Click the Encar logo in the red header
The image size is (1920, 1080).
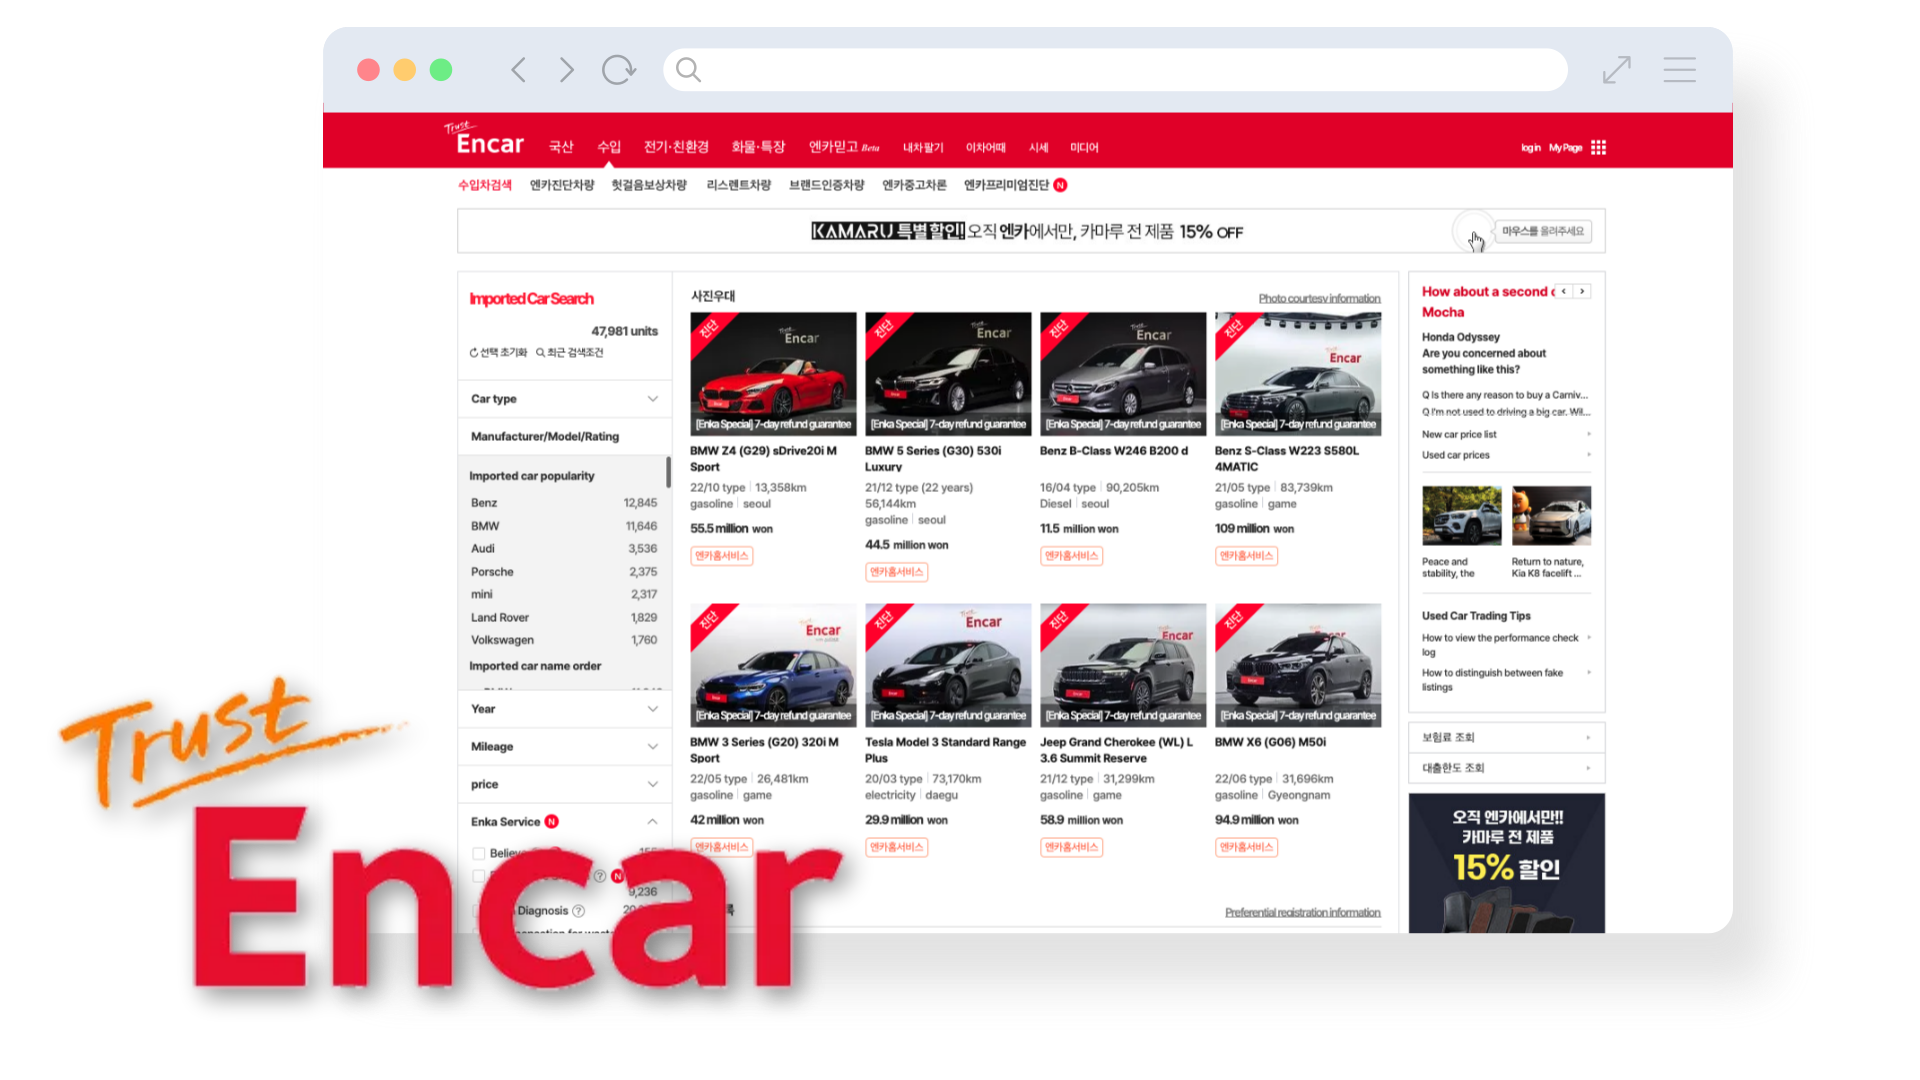485,139
